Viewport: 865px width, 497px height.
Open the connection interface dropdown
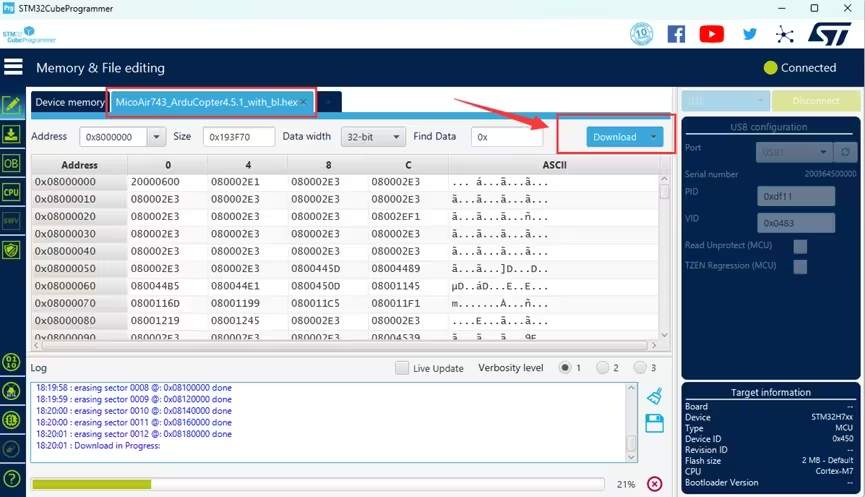pyautogui.click(x=725, y=101)
